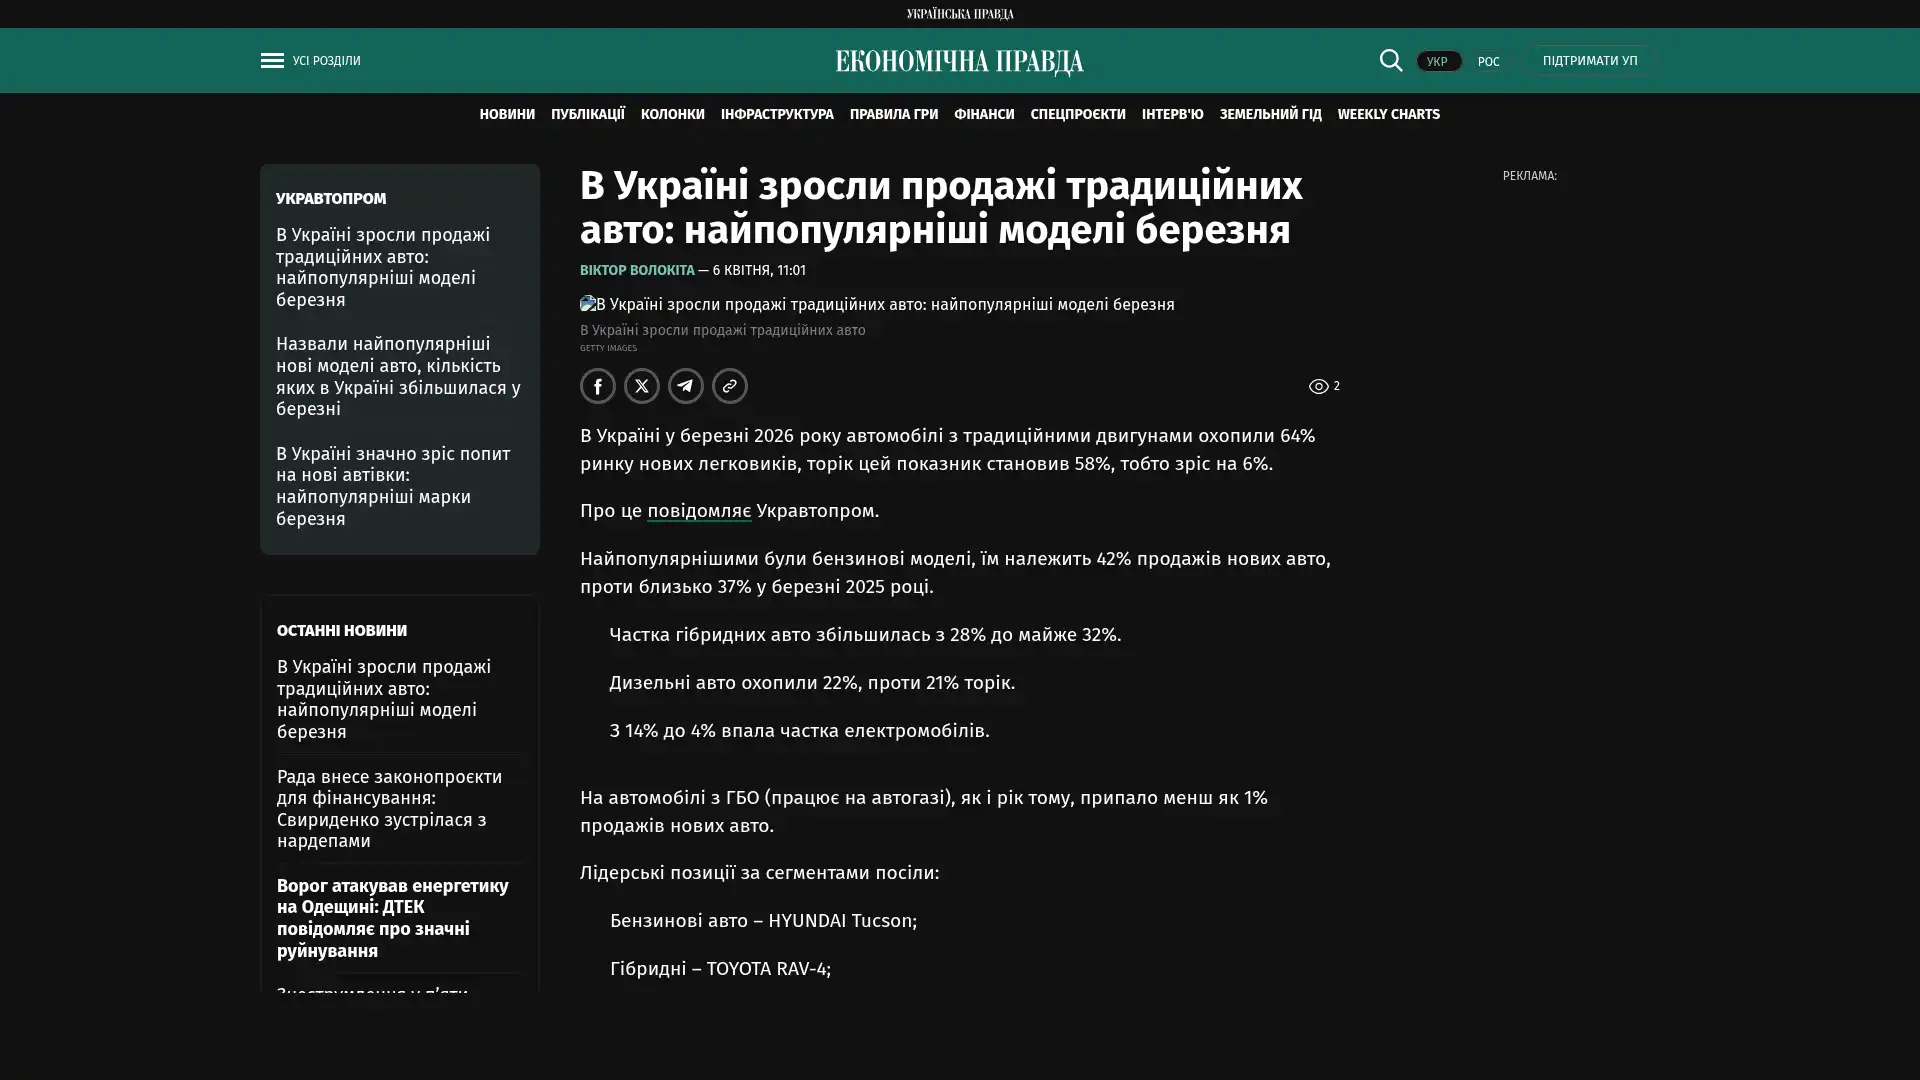Screen dimensions: 1920x1080
Task: Switch language to УКР
Action: [x=1437, y=61]
